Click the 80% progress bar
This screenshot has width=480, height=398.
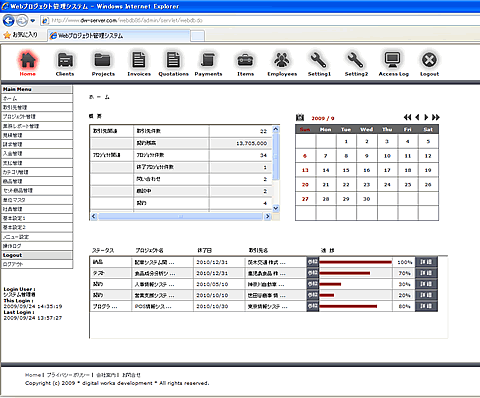(x=348, y=306)
